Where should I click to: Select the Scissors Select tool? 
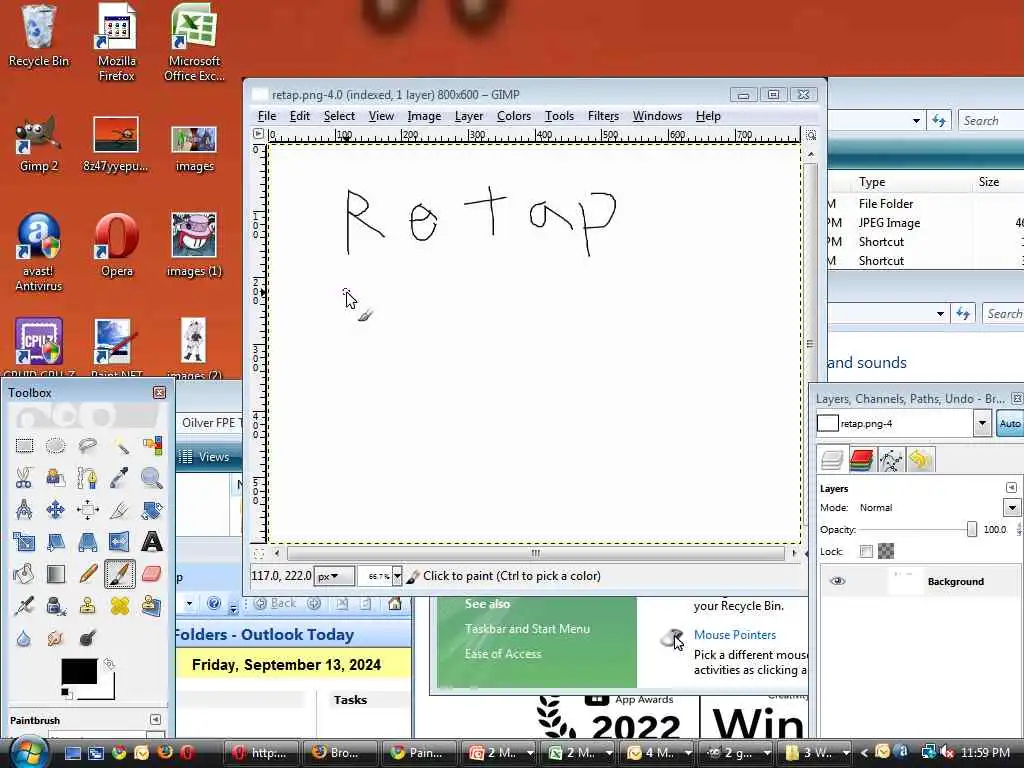pyautogui.click(x=24, y=478)
